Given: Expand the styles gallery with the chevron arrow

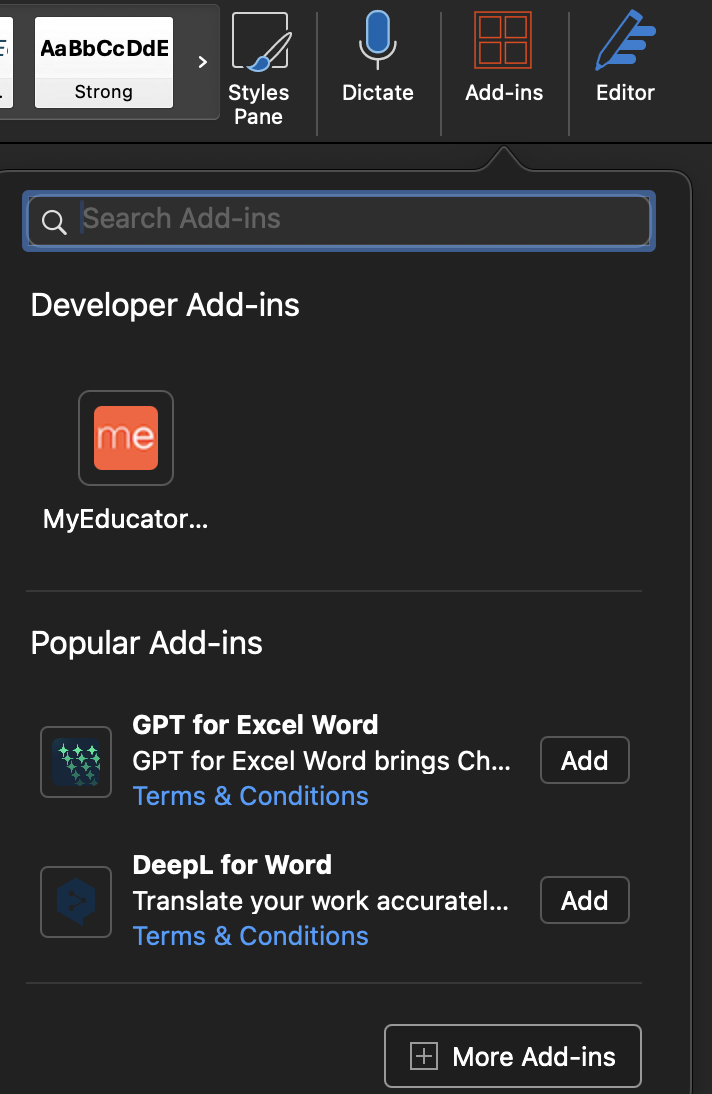Looking at the screenshot, I should [x=202, y=62].
